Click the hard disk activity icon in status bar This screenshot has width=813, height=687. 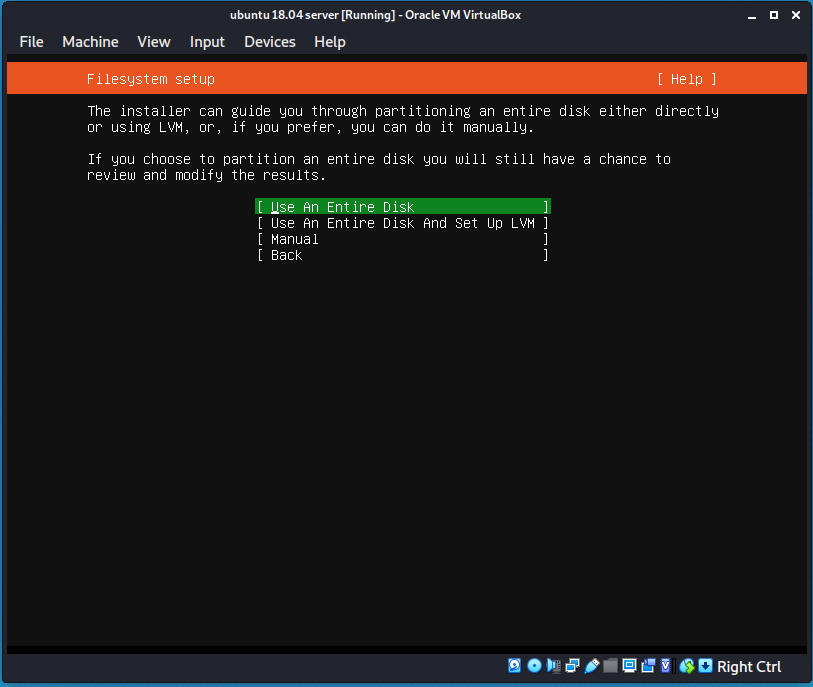513,666
